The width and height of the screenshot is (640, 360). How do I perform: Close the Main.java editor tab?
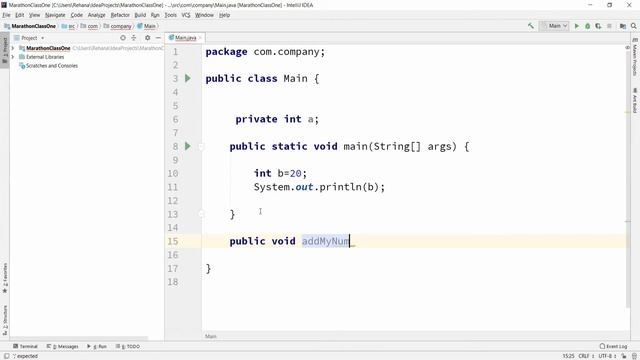click(200, 38)
